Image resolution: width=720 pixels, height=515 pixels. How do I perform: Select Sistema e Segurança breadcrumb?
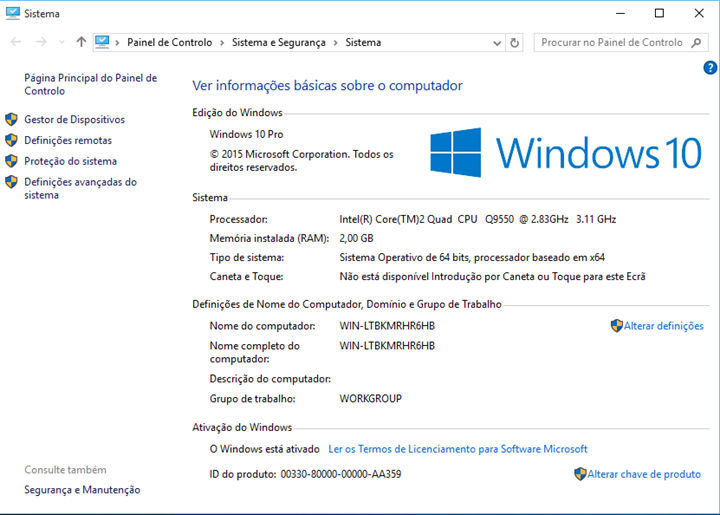[x=279, y=42]
